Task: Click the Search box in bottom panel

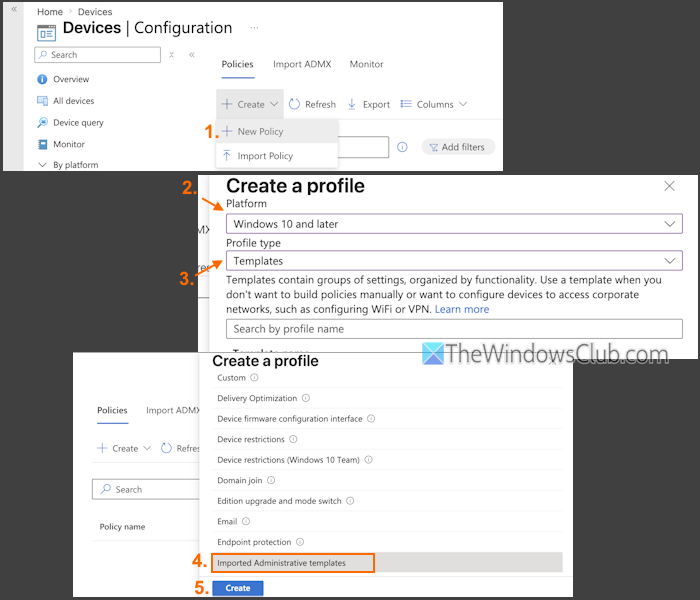Action: pos(146,489)
